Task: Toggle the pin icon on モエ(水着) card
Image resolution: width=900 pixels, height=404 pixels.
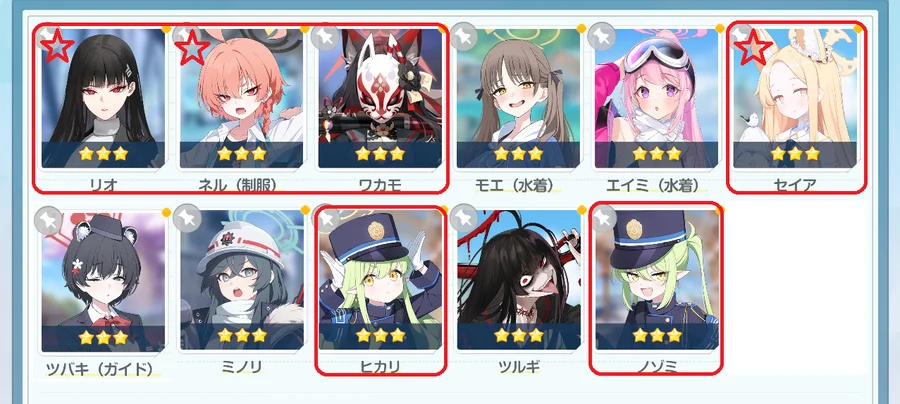Action: 464,37
